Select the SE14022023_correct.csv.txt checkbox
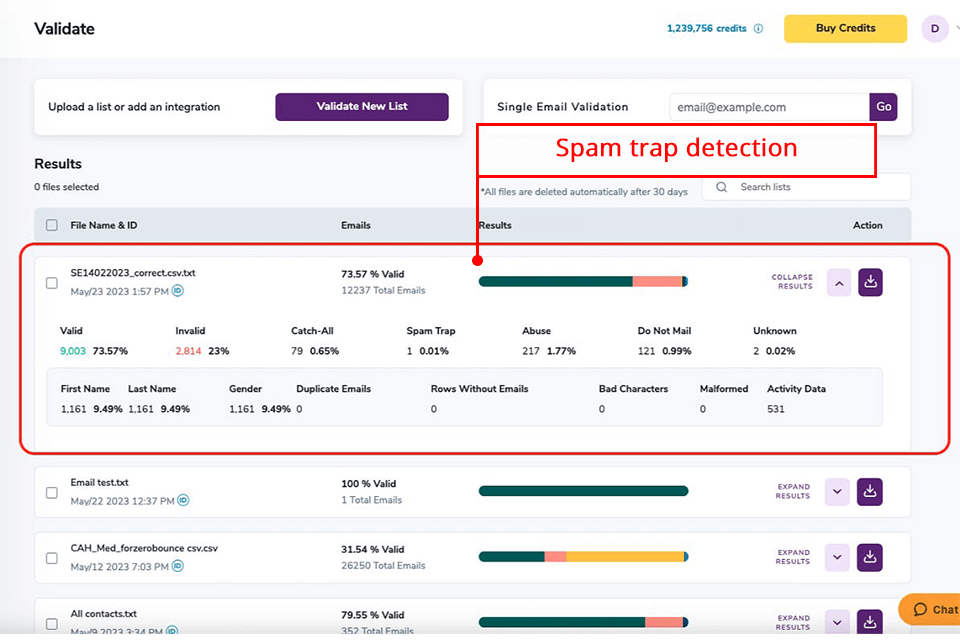The width and height of the screenshot is (960, 640). [x=52, y=283]
